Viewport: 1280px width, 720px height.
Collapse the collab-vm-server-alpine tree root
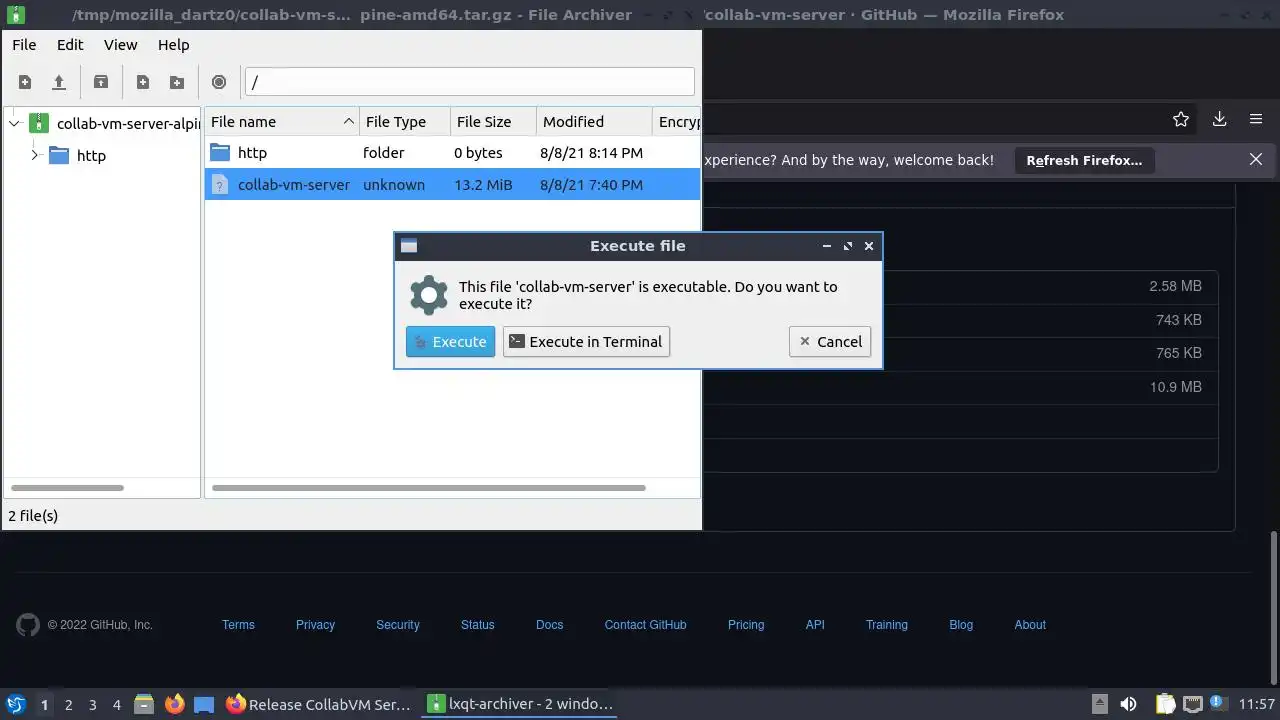pyautogui.click(x=14, y=124)
